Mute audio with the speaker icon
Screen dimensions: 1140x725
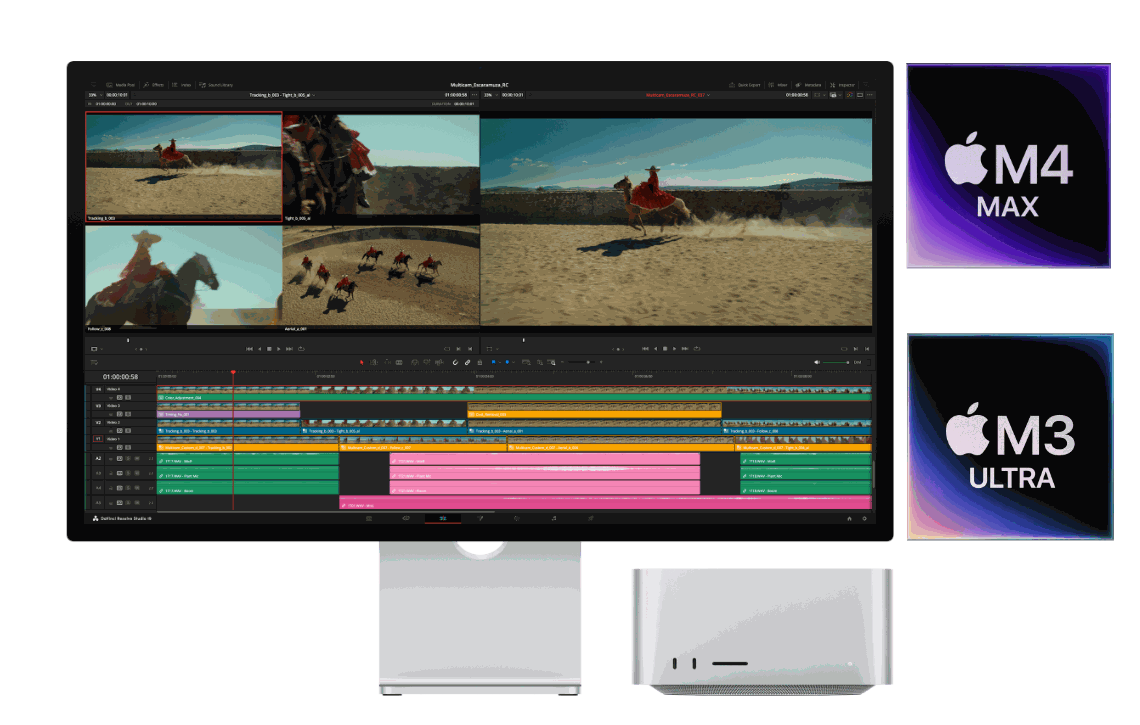pyautogui.click(x=816, y=362)
